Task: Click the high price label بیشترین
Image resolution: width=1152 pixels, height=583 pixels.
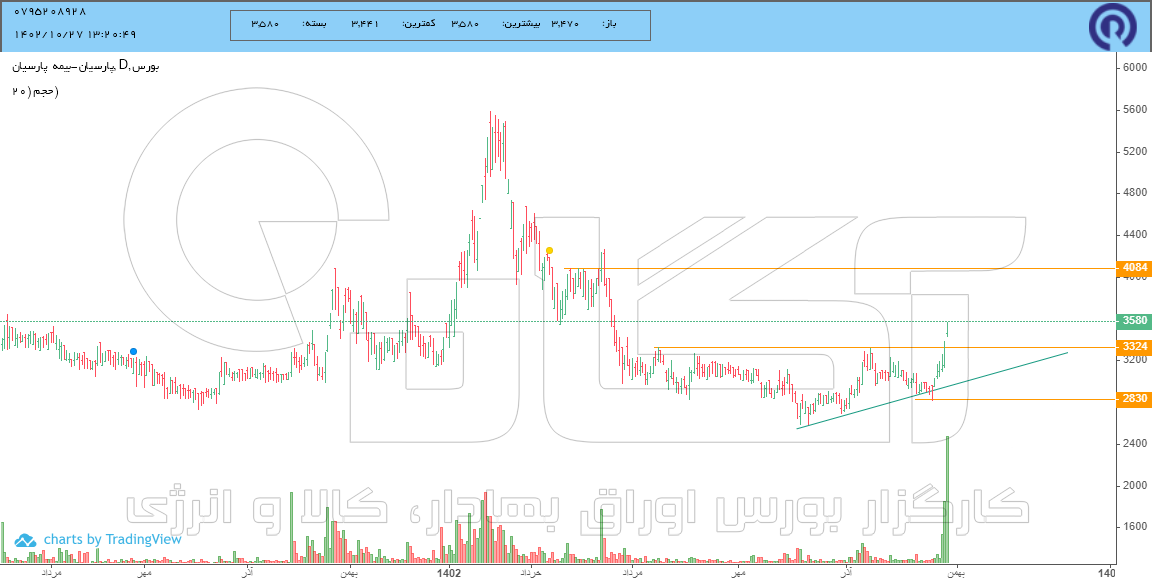Action: pyautogui.click(x=521, y=23)
